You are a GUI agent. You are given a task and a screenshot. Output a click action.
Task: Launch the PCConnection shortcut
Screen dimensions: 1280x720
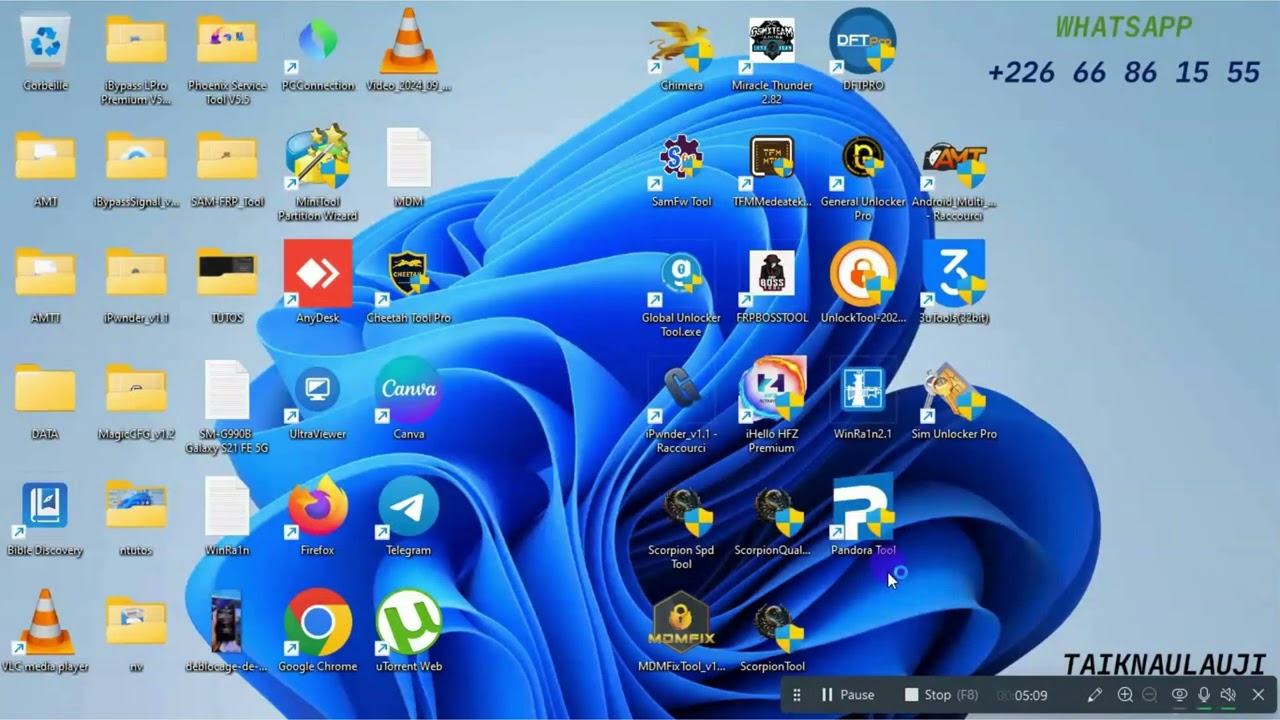[x=318, y=43]
